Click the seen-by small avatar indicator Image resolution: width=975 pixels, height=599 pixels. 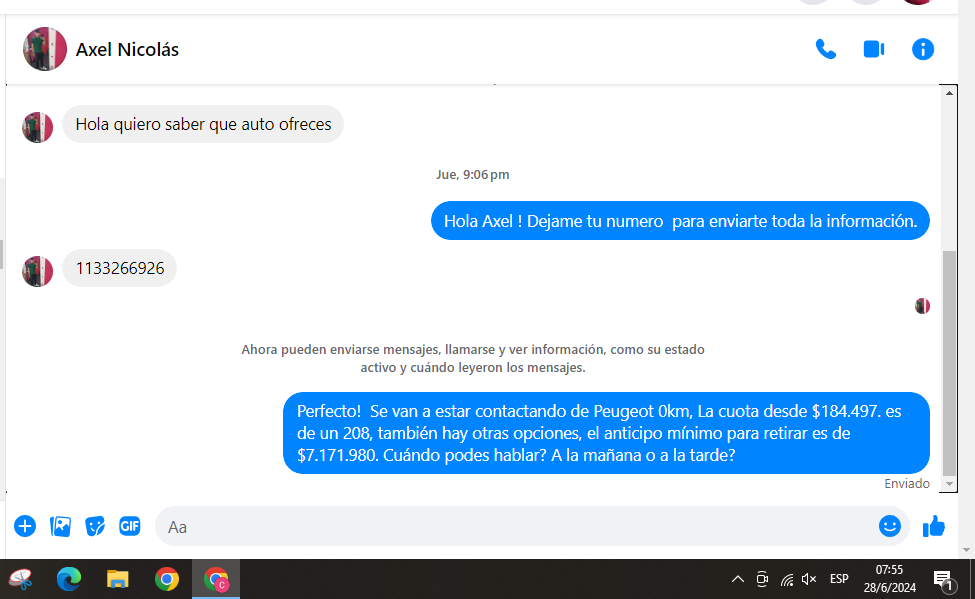coord(922,306)
